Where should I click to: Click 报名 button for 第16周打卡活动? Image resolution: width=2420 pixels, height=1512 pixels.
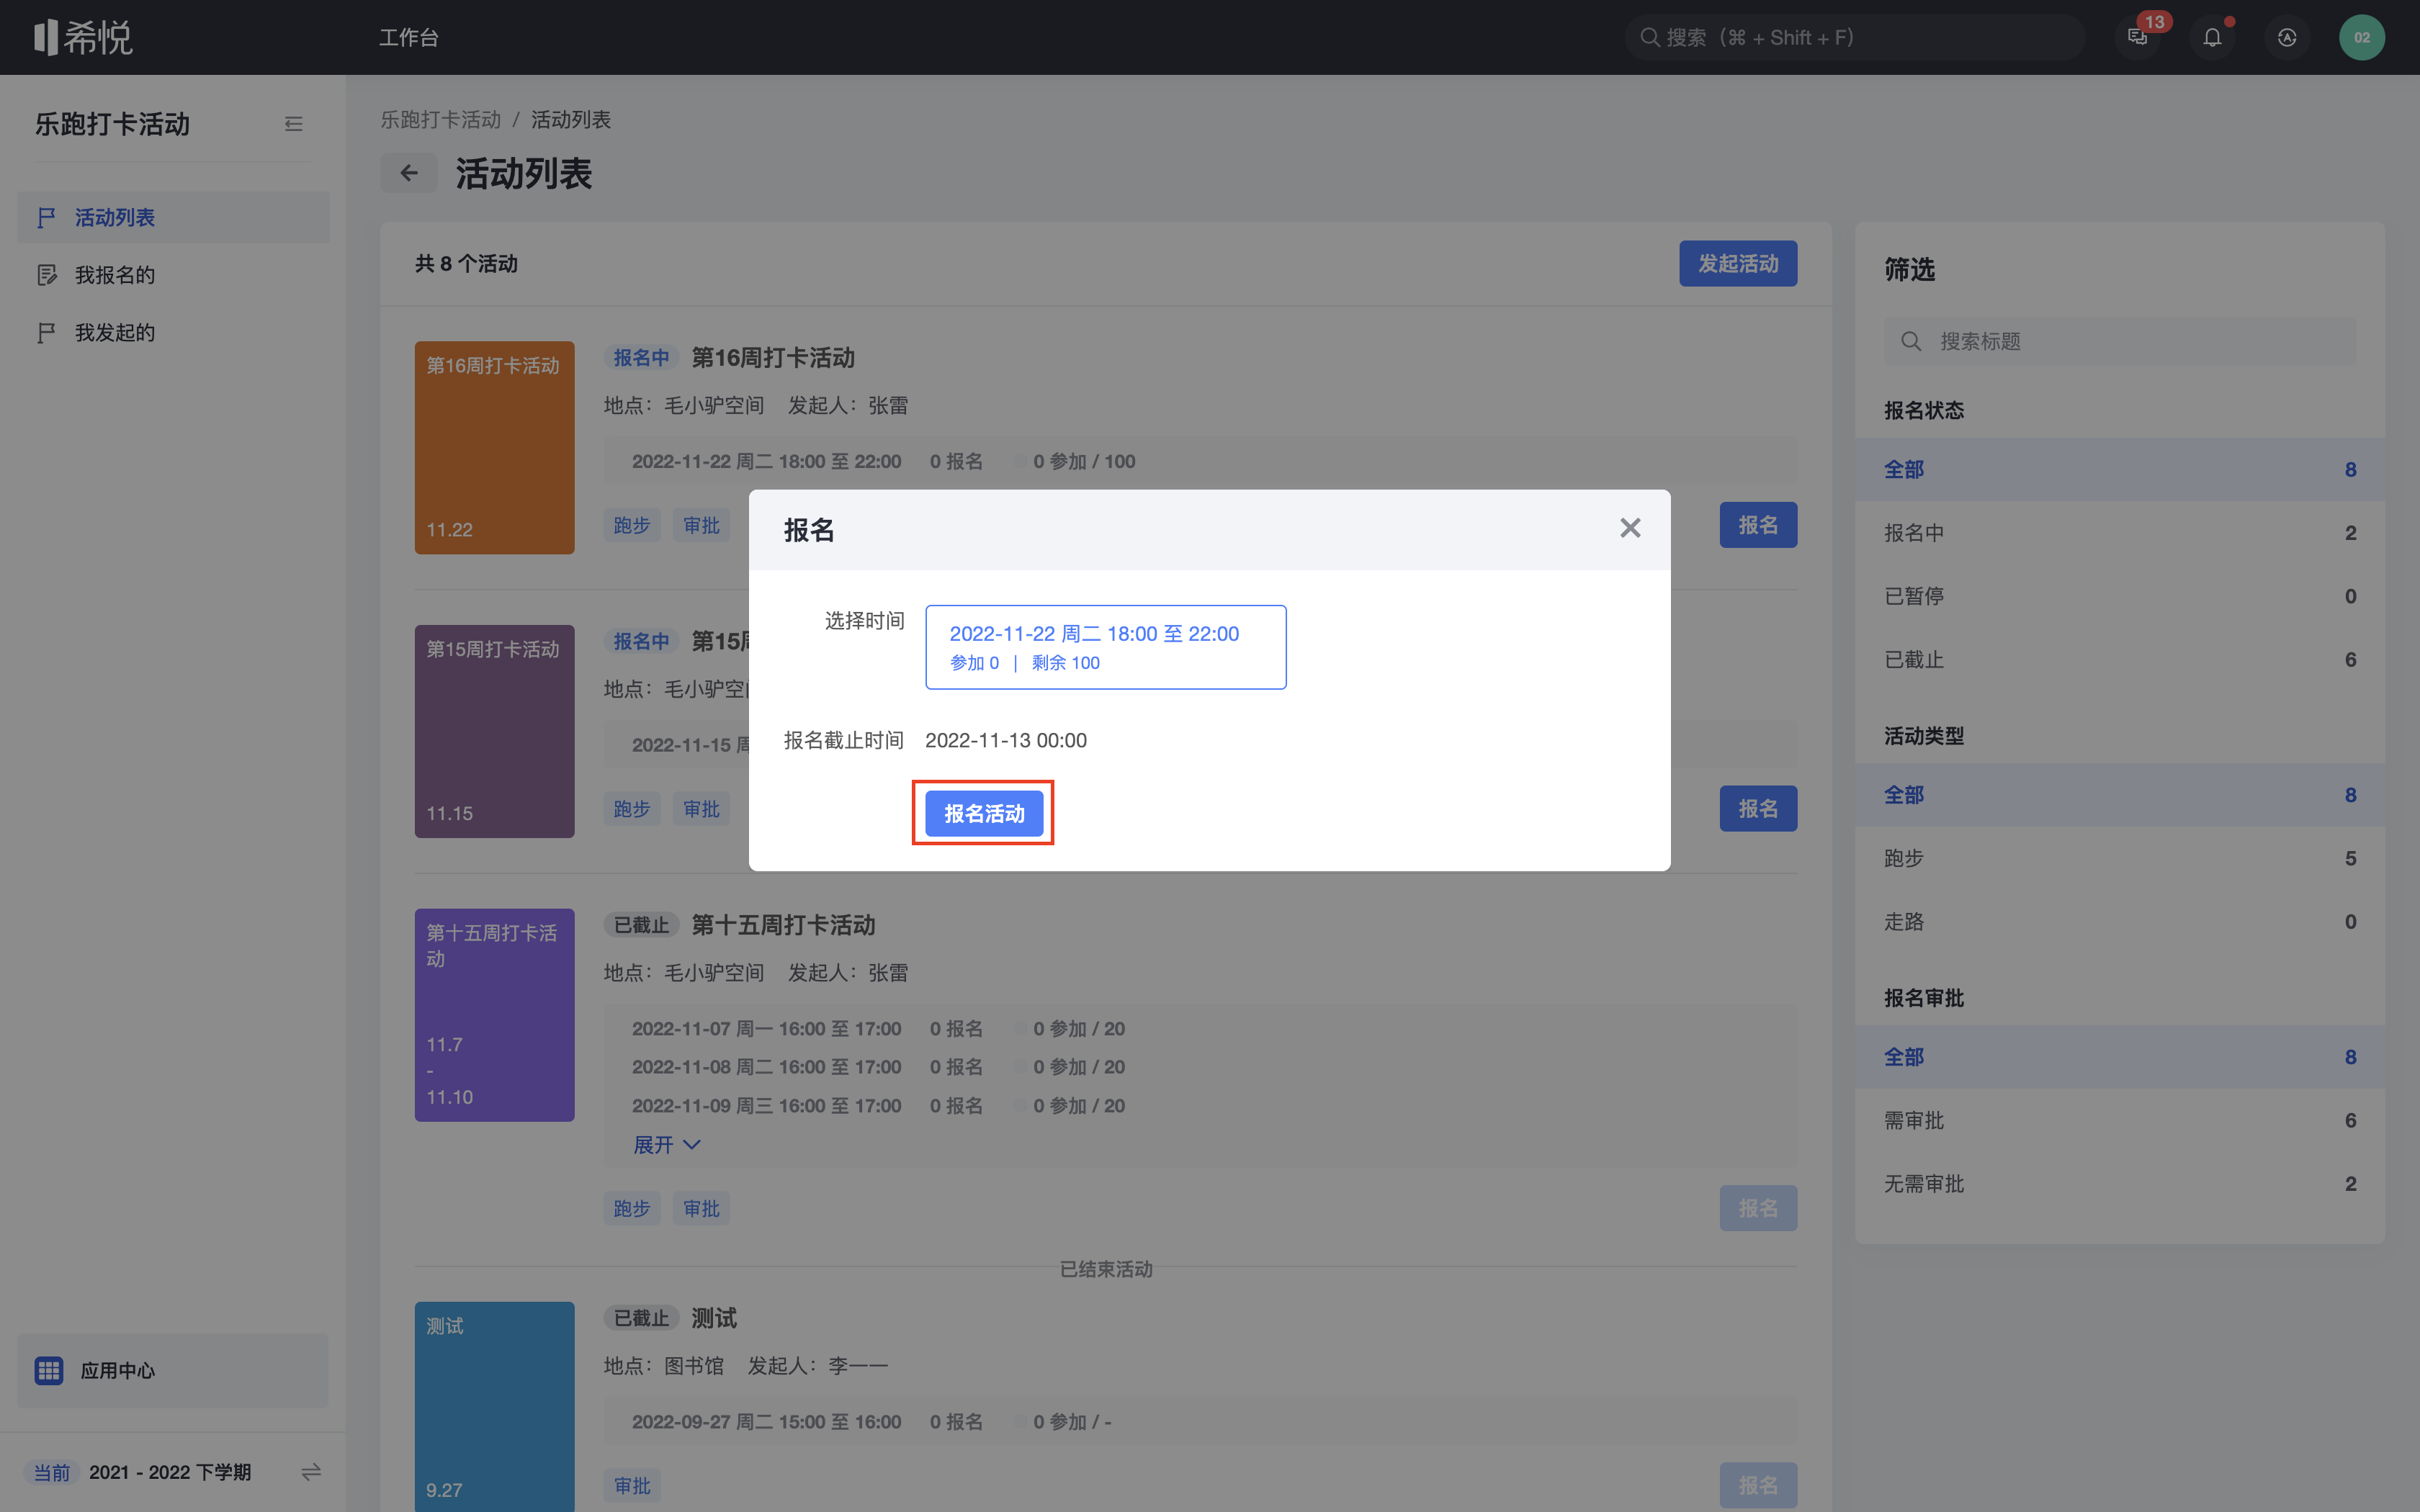point(1758,525)
